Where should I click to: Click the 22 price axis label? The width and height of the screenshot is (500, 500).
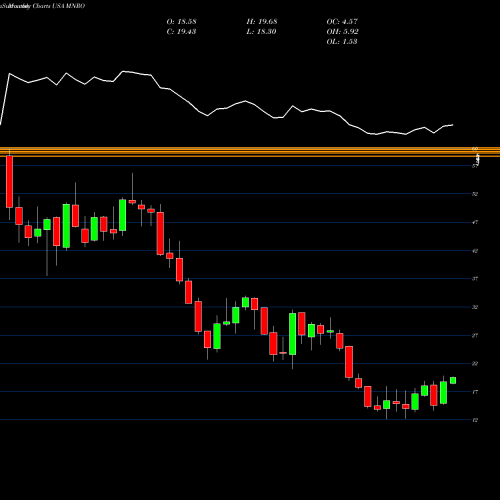point(475,364)
